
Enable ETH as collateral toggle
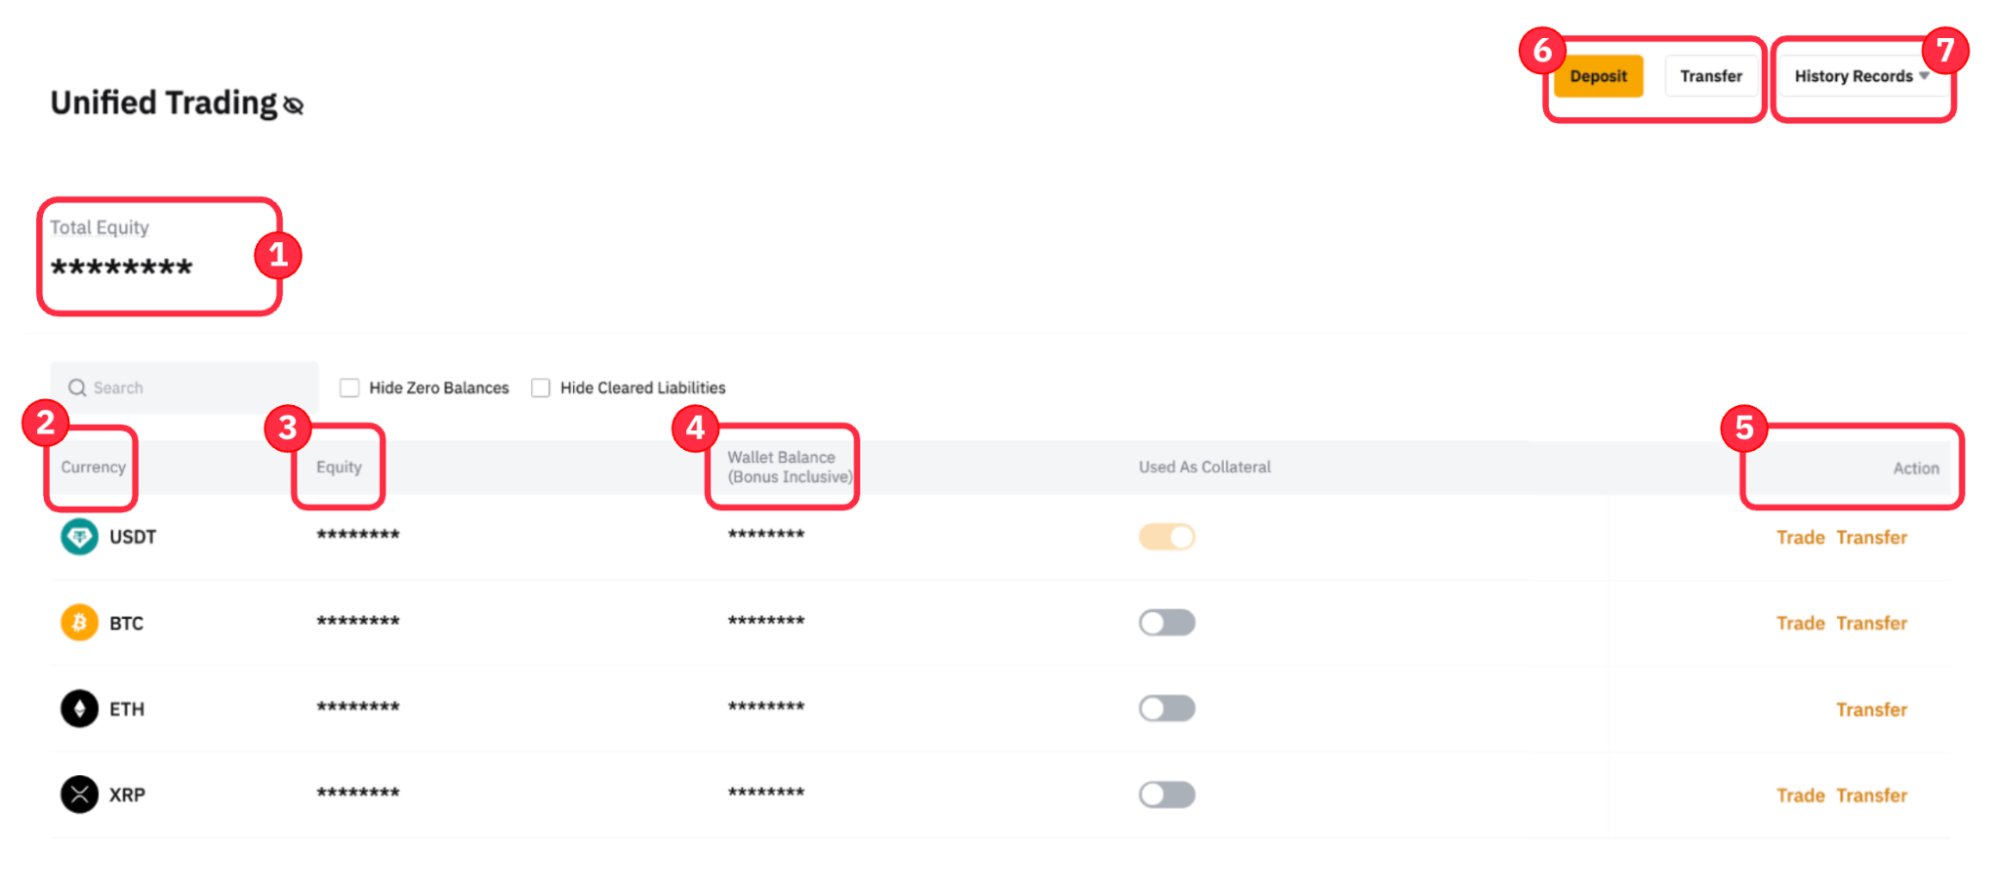coord(1166,709)
